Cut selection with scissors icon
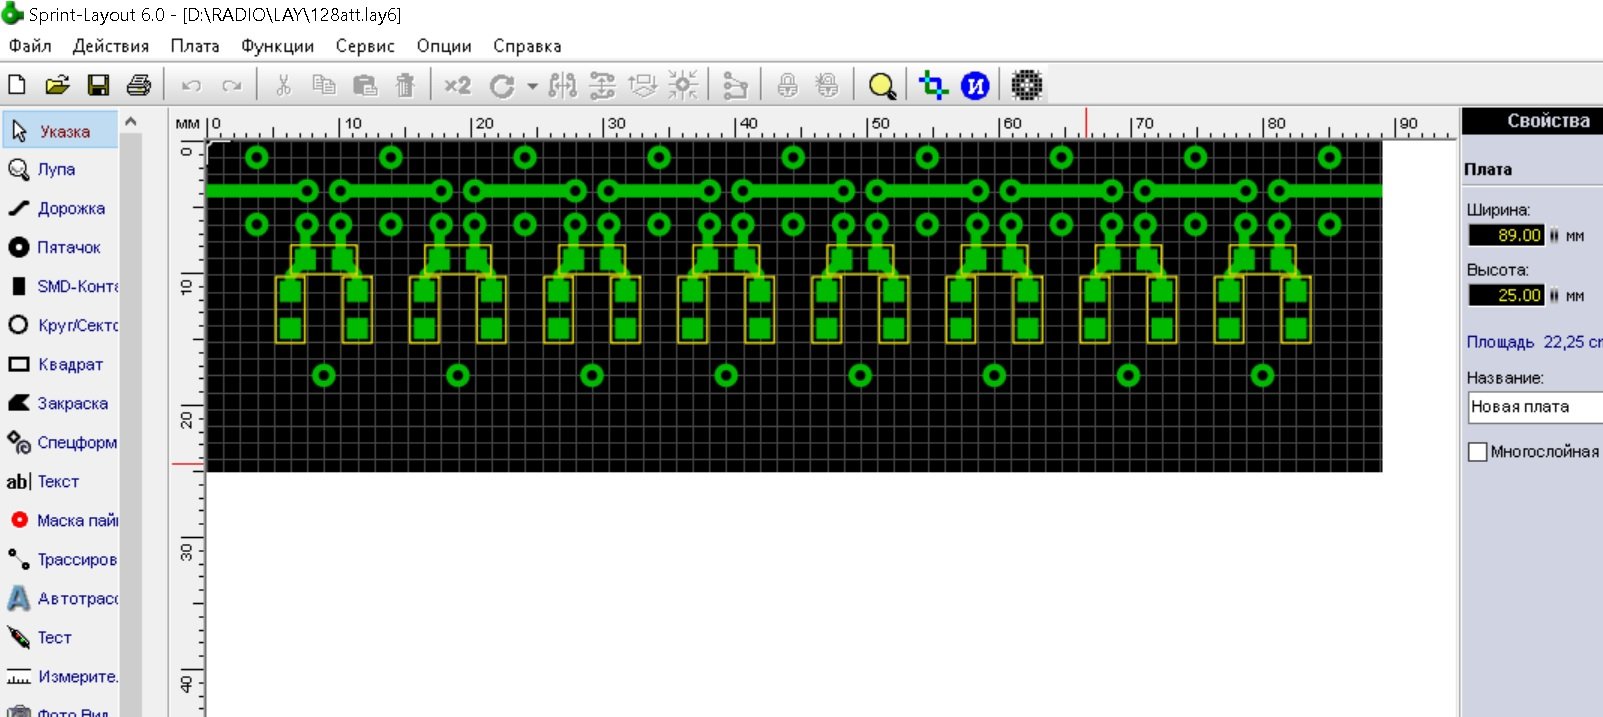 coord(283,85)
